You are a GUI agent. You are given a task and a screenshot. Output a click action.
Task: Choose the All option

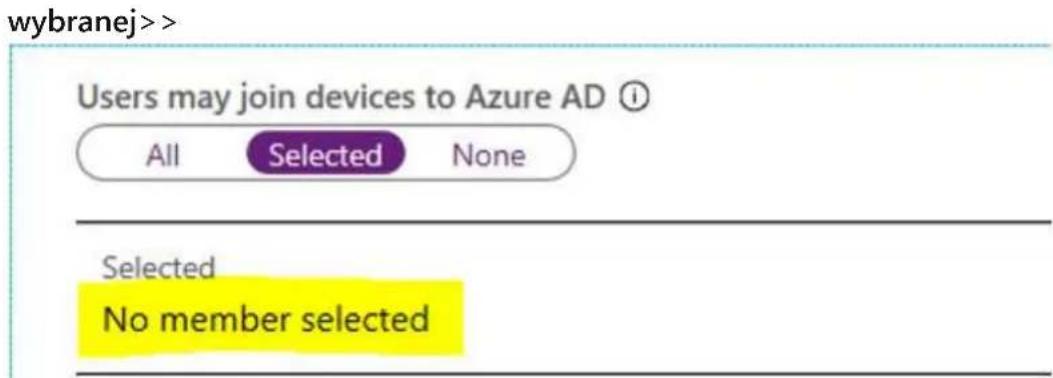(x=164, y=156)
